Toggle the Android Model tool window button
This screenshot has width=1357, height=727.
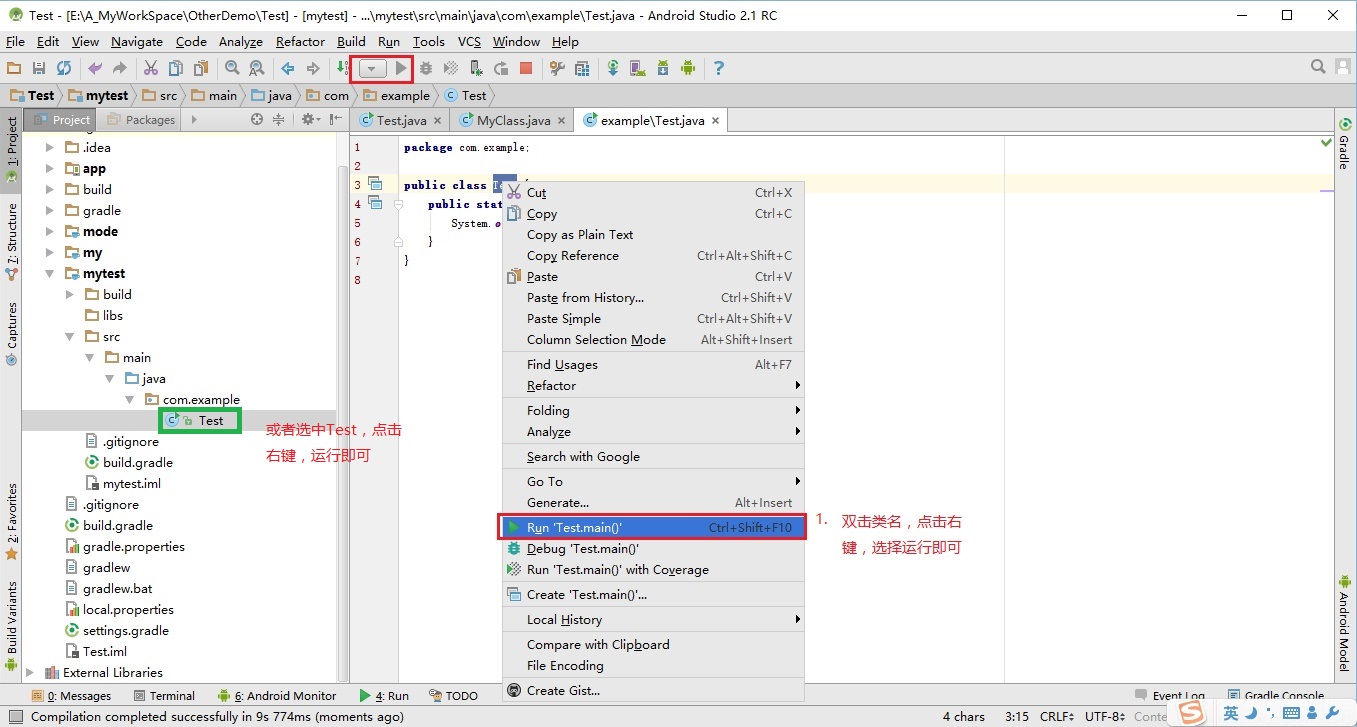1344,624
